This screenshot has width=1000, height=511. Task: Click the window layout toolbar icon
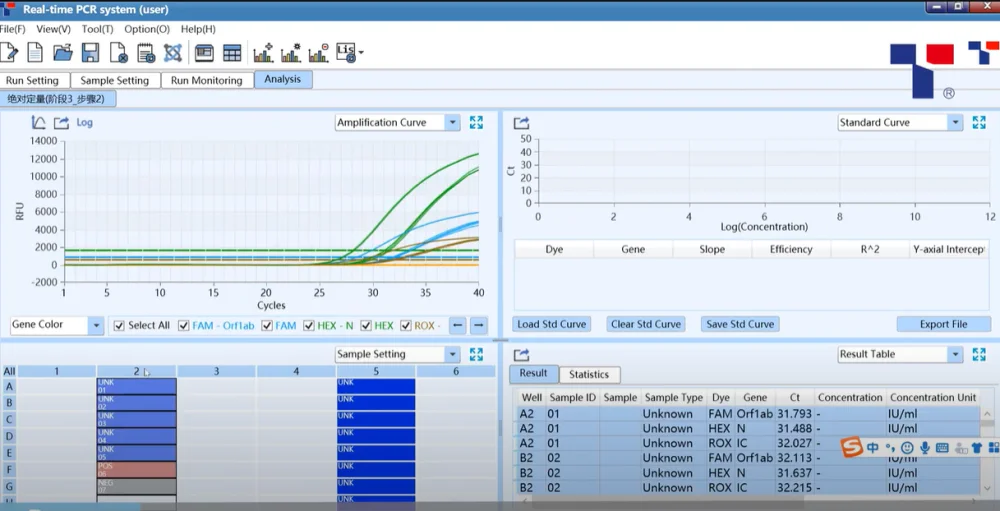click(204, 53)
